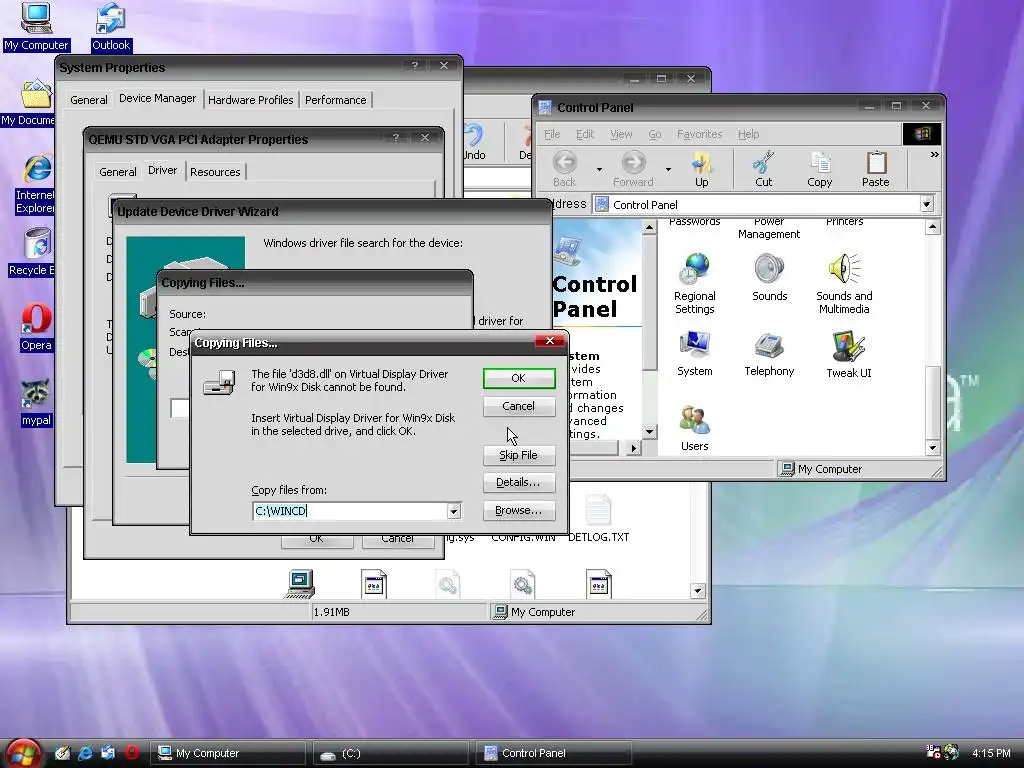
Task: Click the Details... button
Action: coord(519,483)
